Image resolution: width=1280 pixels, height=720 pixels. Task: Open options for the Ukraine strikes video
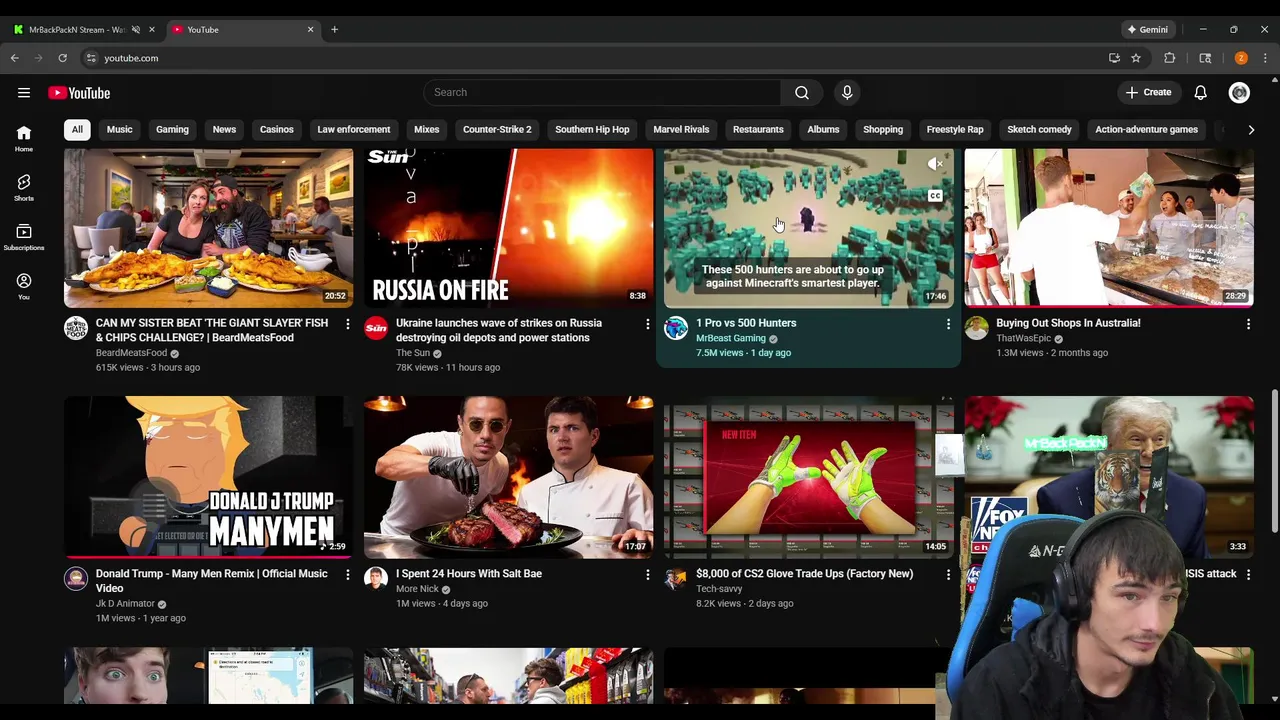pyautogui.click(x=648, y=324)
